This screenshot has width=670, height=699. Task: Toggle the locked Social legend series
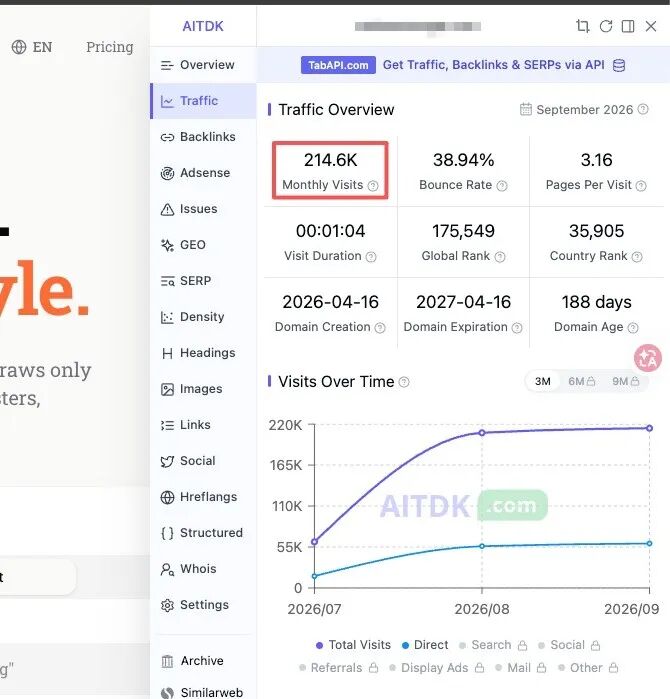pos(569,645)
